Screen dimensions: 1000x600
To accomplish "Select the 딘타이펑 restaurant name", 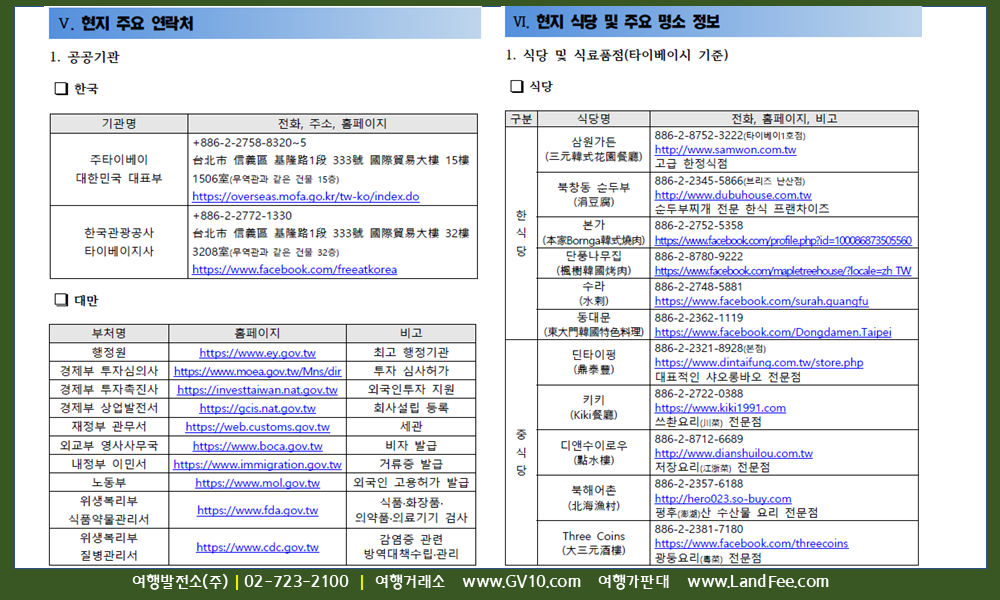I will point(594,355).
